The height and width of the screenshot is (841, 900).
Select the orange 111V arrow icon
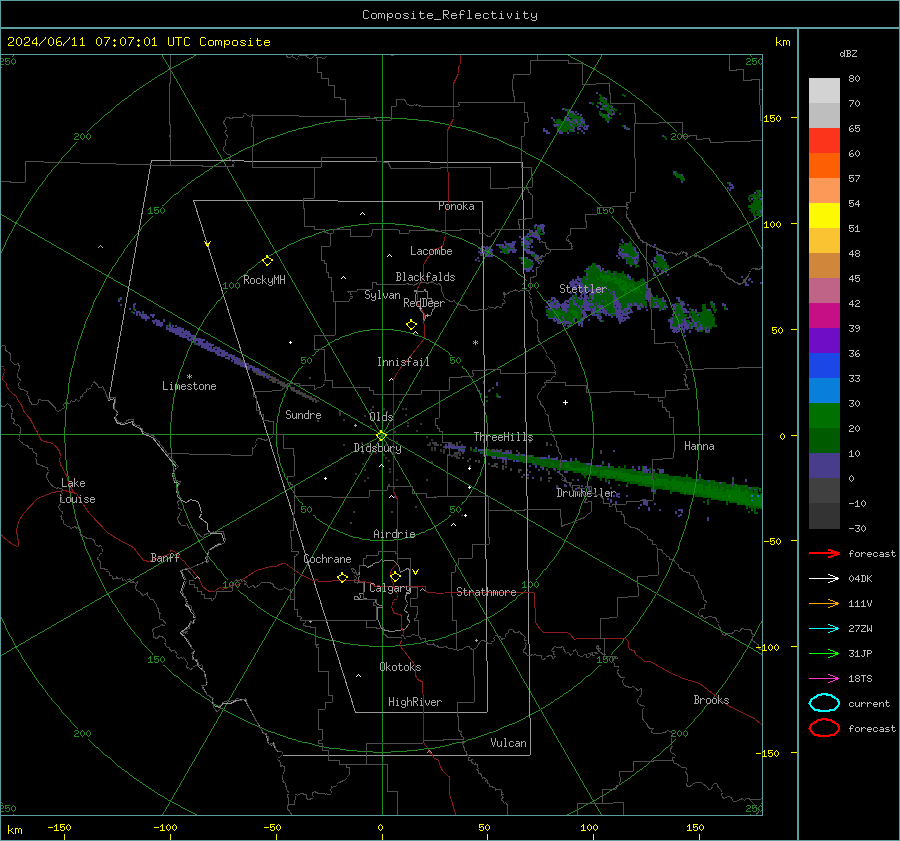coord(824,603)
